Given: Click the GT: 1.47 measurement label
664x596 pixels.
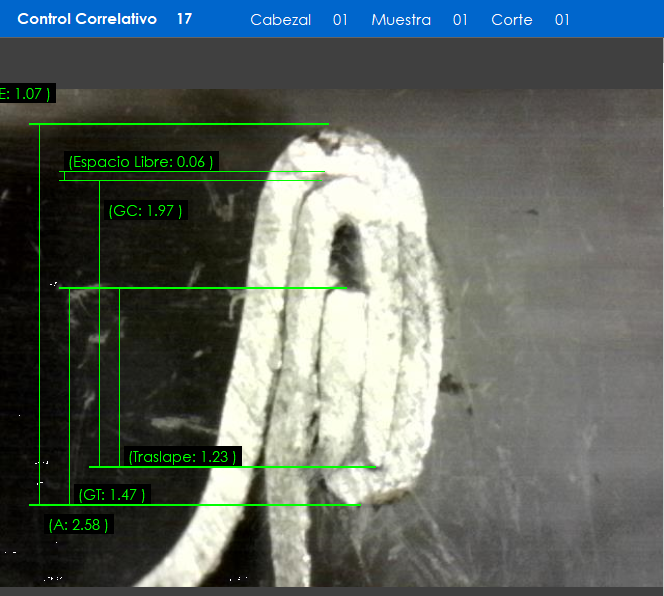Looking at the screenshot, I should point(112,494).
